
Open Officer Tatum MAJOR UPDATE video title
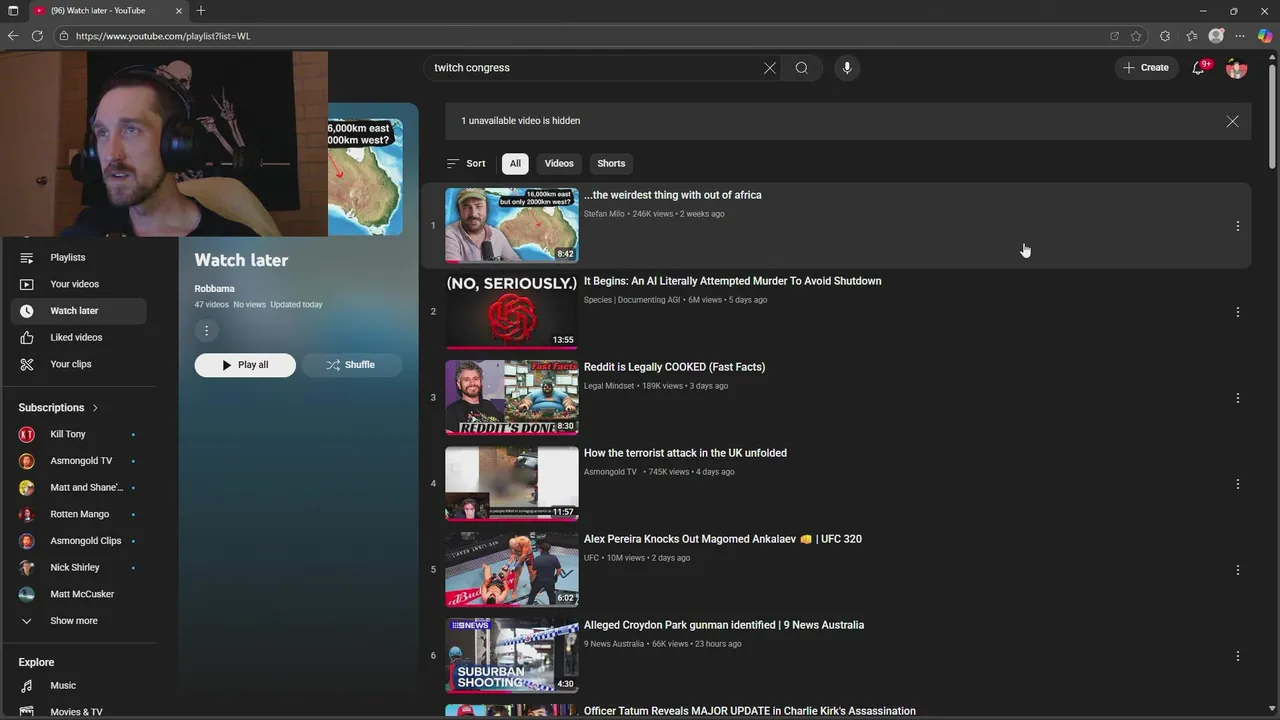750,711
